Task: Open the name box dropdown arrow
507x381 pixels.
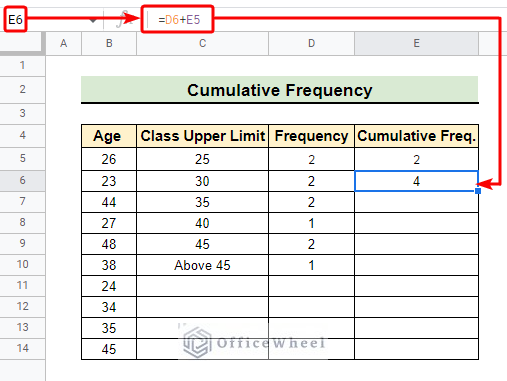Action: (93, 21)
